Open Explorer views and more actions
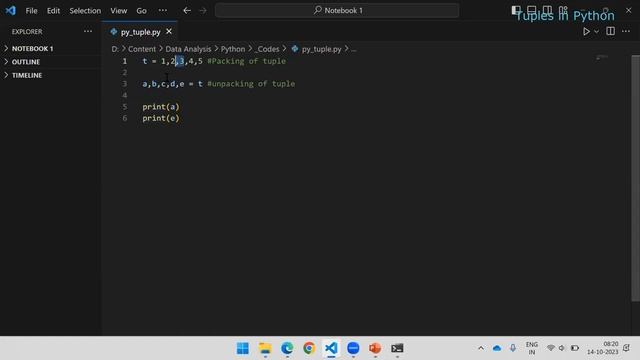The image size is (640, 360). point(88,31)
